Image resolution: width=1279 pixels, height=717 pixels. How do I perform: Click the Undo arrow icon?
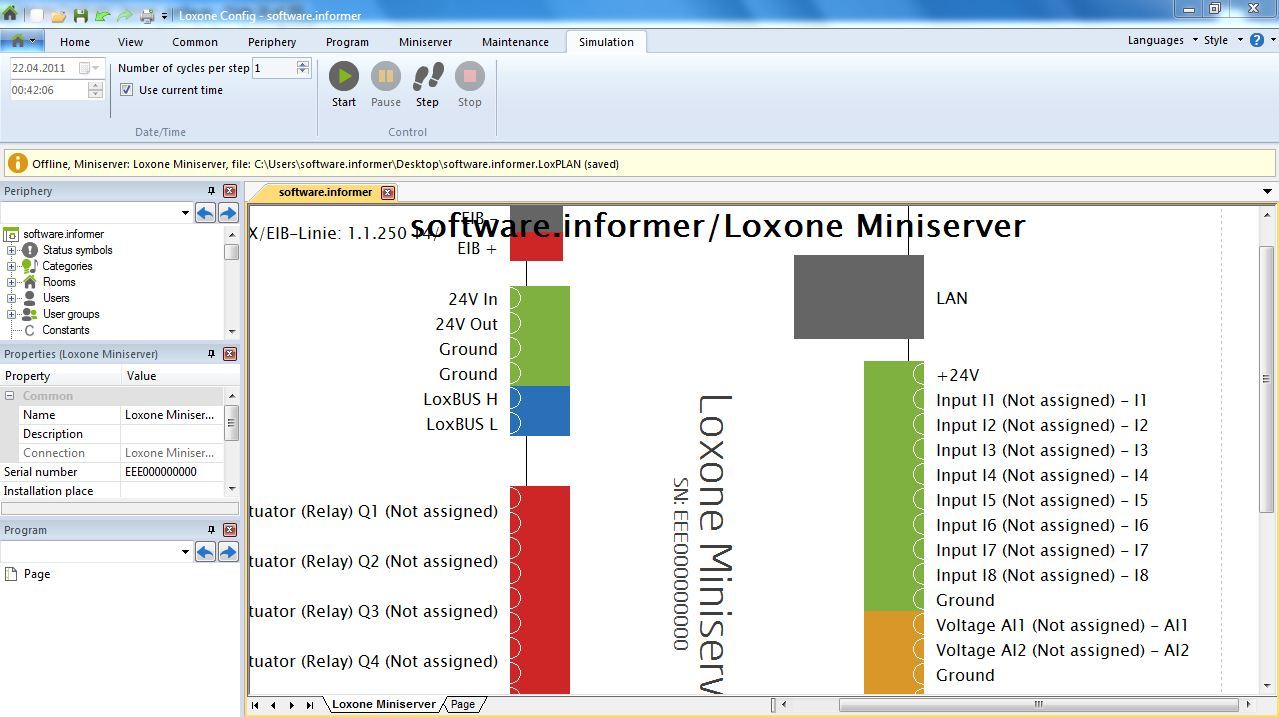[102, 15]
